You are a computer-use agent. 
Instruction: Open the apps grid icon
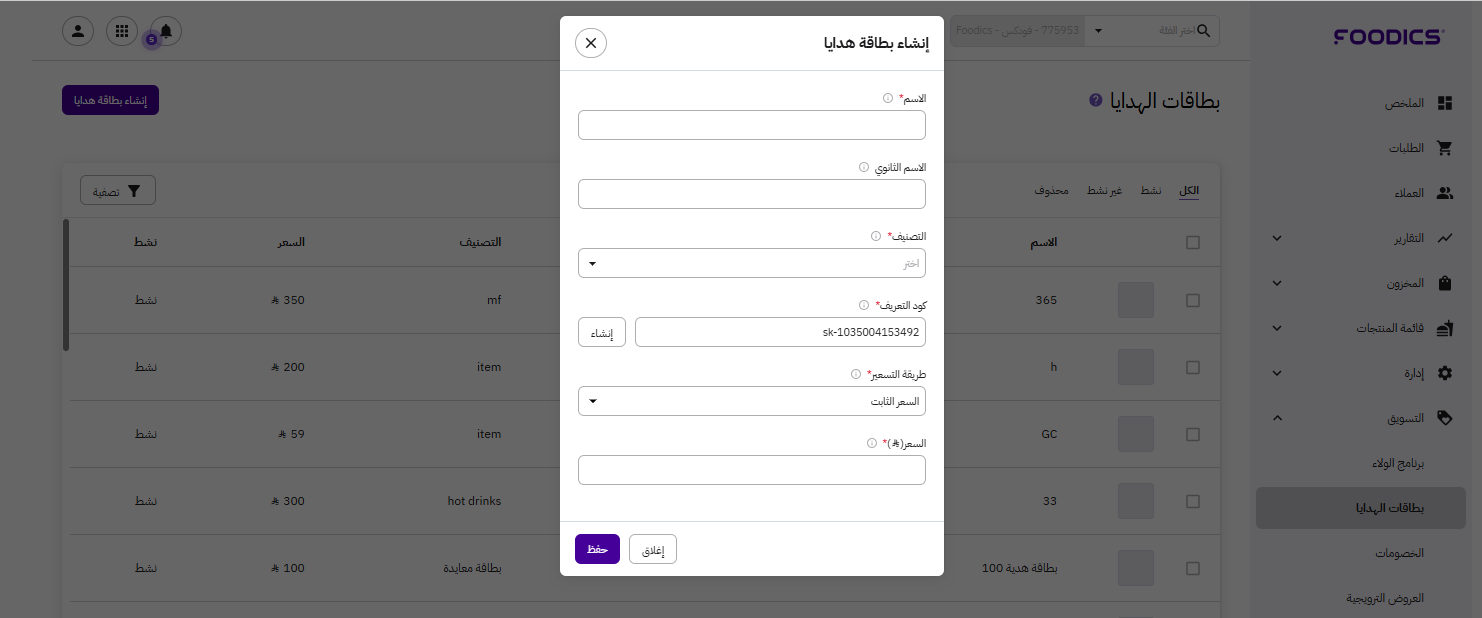122,31
